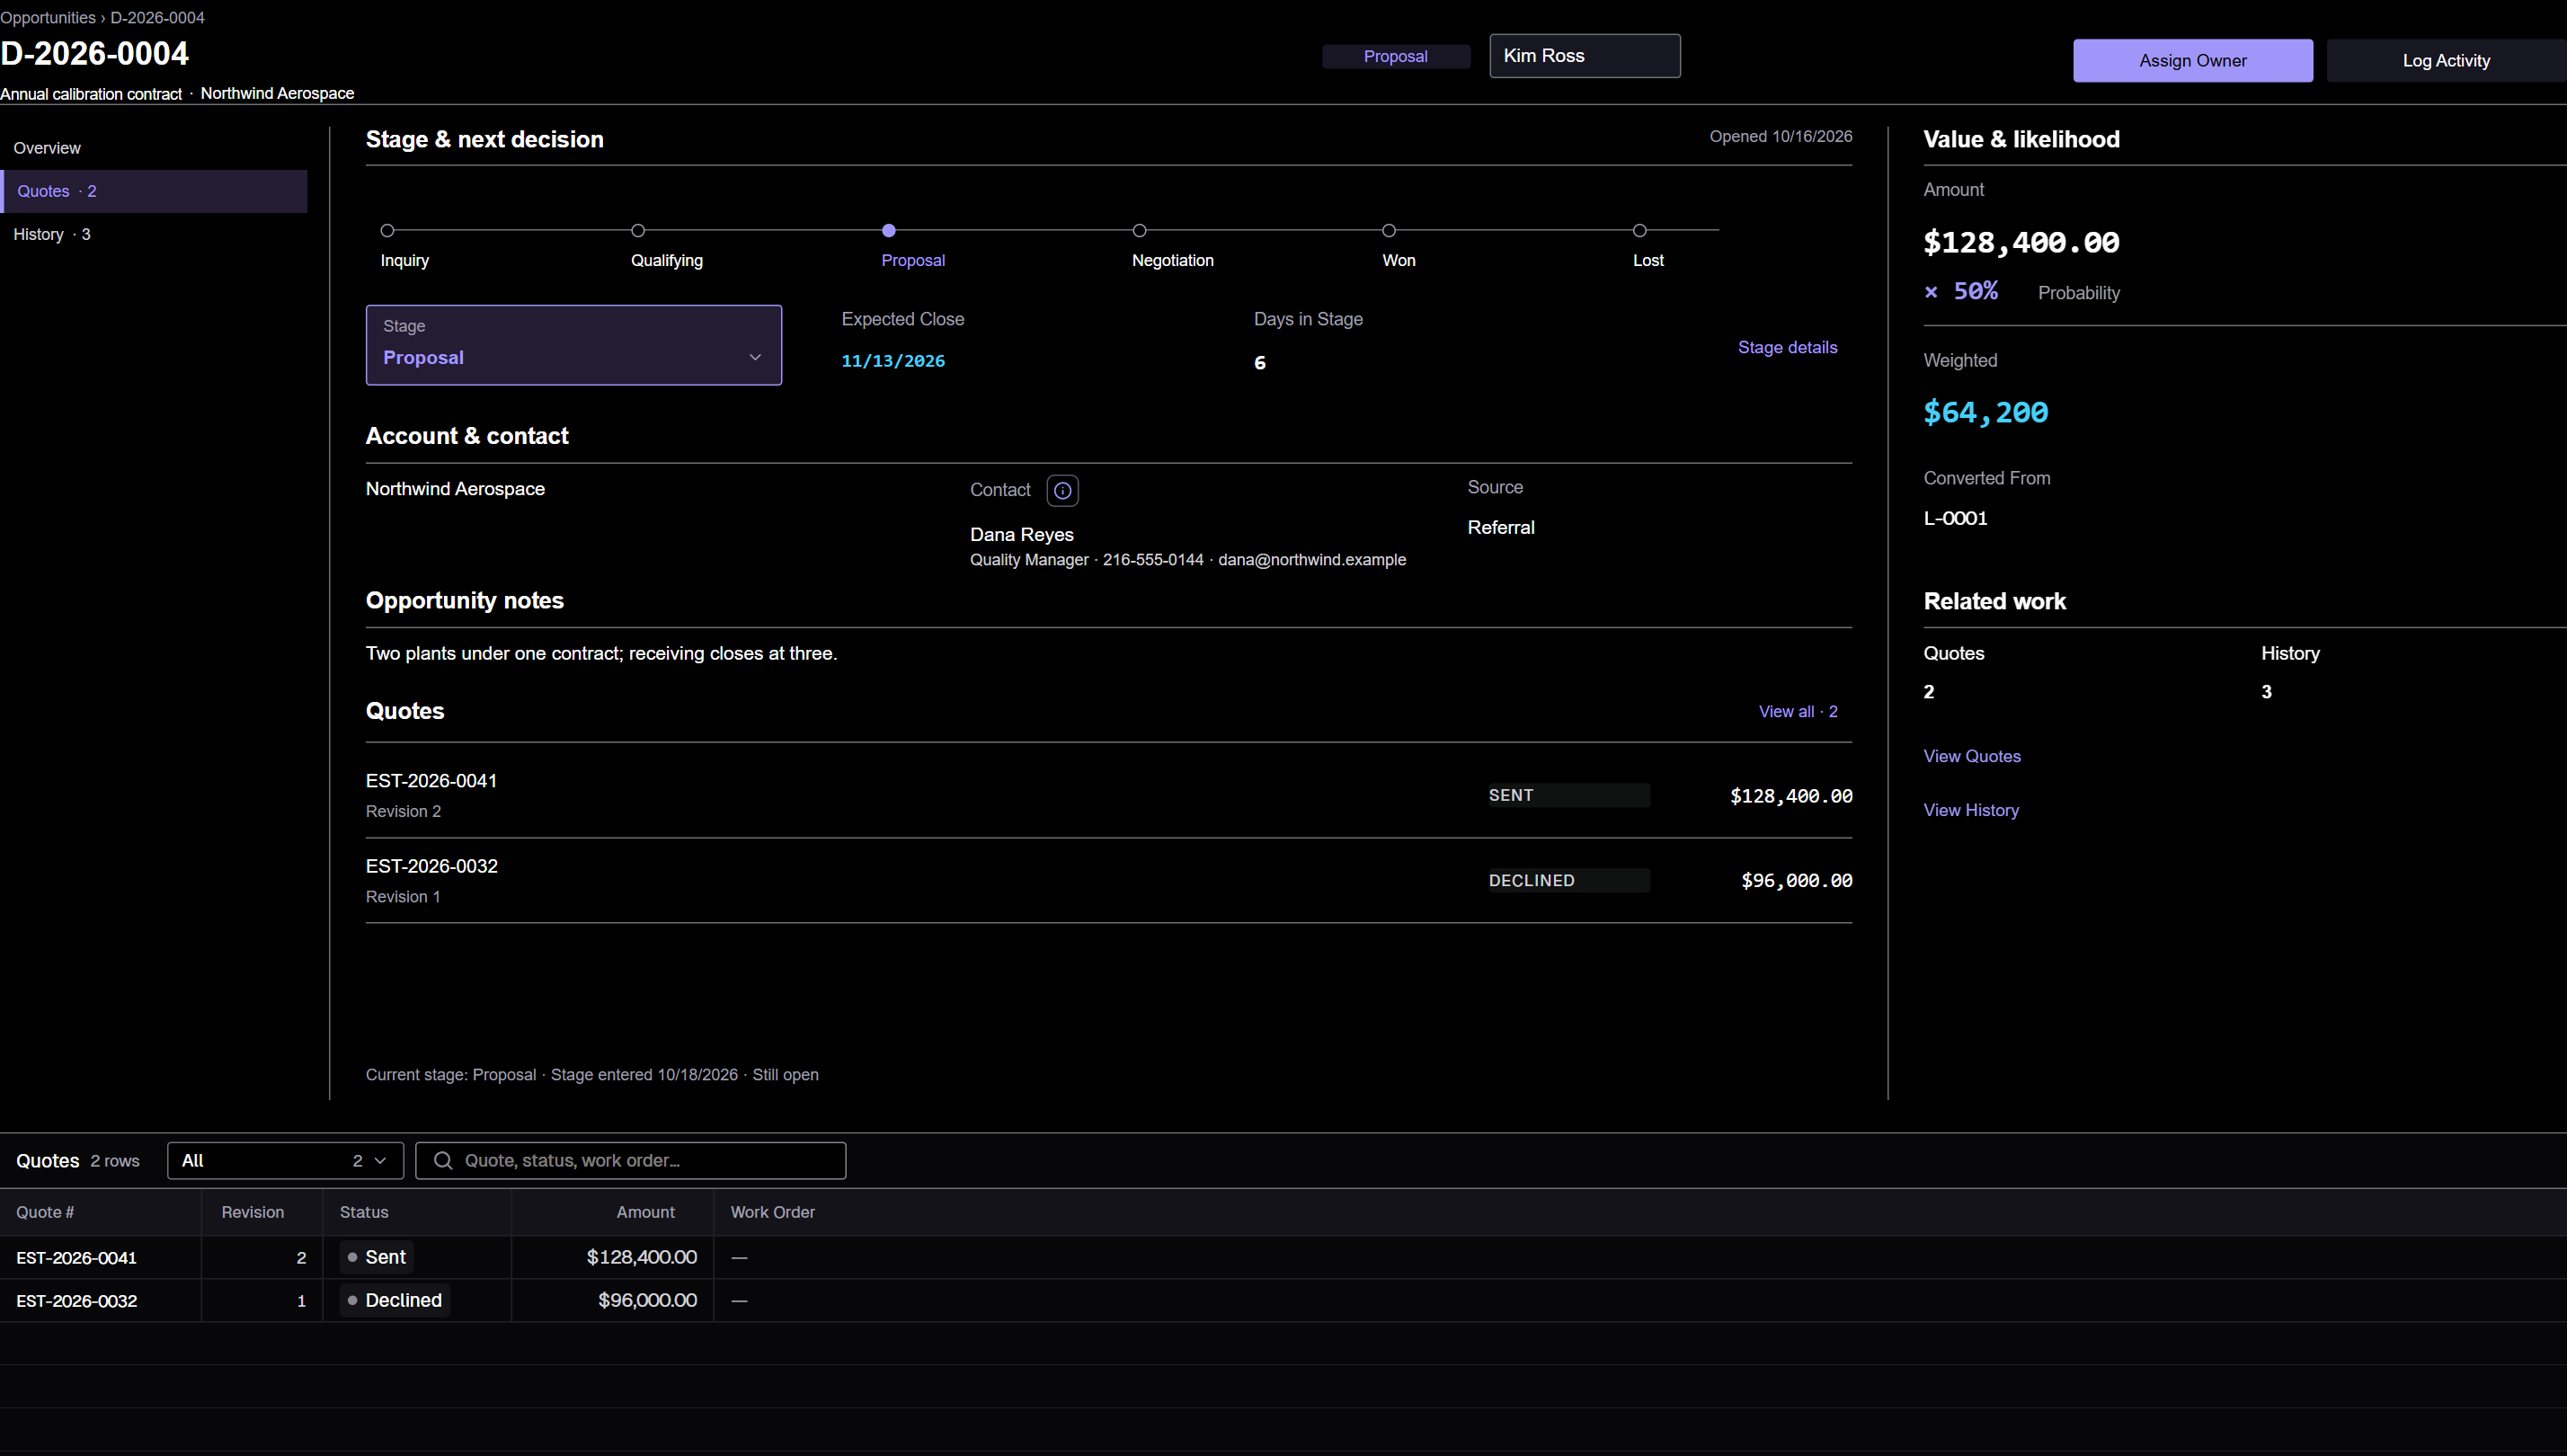Screen dimensions: 2567x1456
Task: Sort by Work Order column header
Action: [772, 1212]
